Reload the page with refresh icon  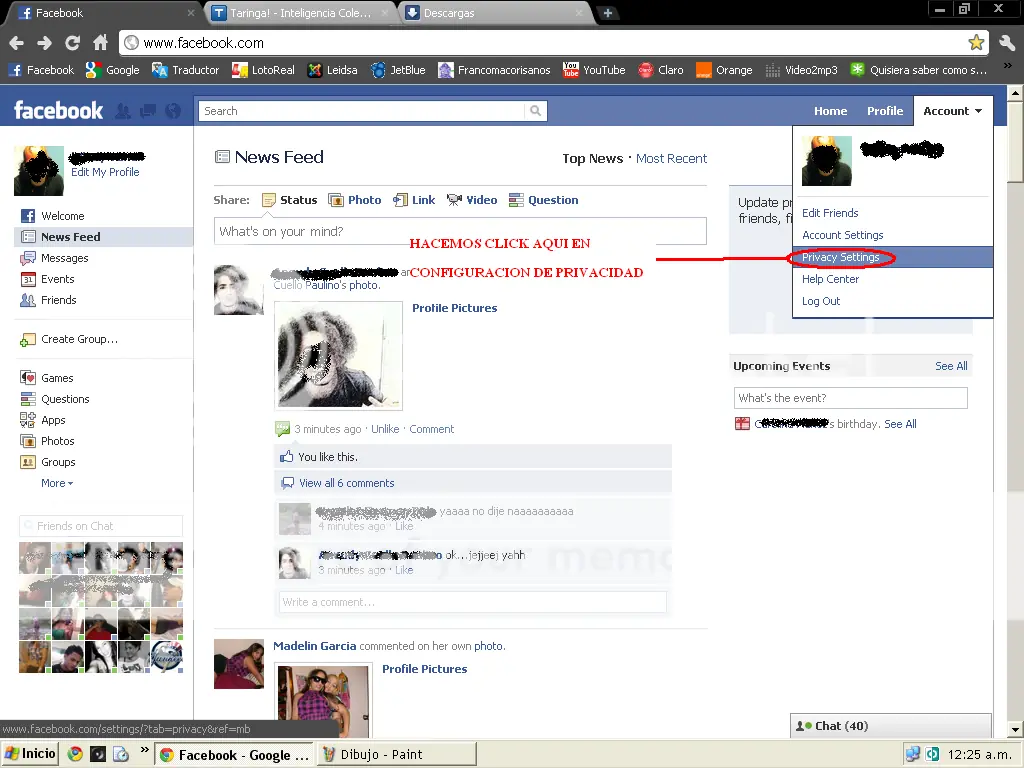(x=72, y=43)
